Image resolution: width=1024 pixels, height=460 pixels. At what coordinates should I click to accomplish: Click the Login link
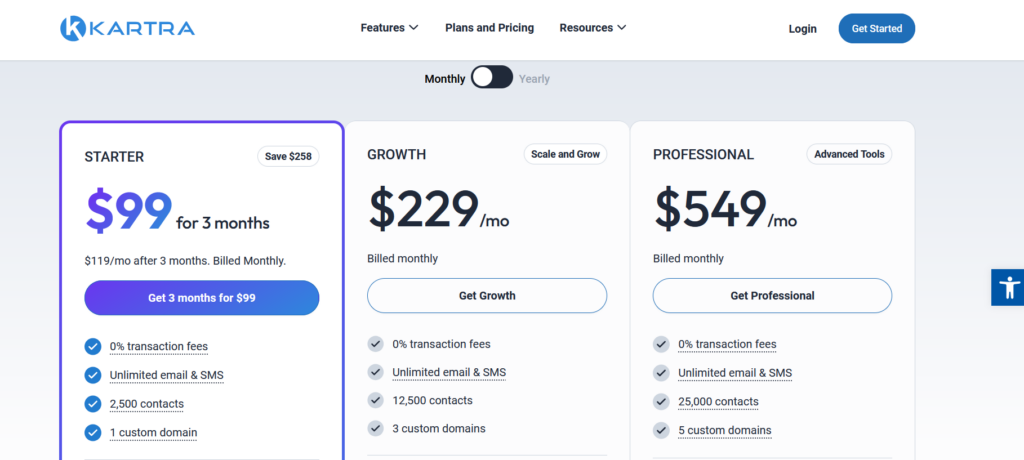click(x=802, y=29)
